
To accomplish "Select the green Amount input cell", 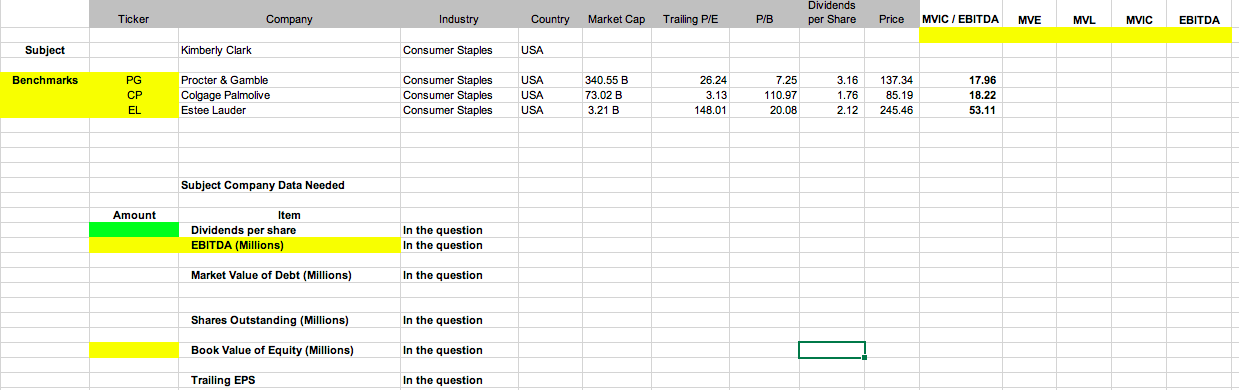I will tap(134, 230).
